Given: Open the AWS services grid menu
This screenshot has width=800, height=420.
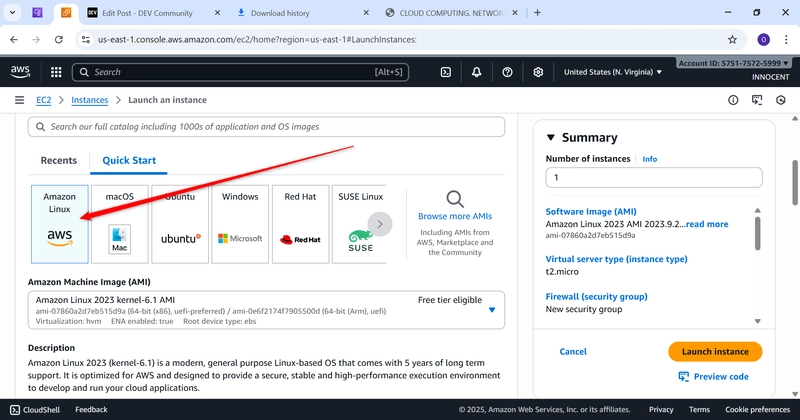Looking at the screenshot, I should pyautogui.click(x=56, y=72).
